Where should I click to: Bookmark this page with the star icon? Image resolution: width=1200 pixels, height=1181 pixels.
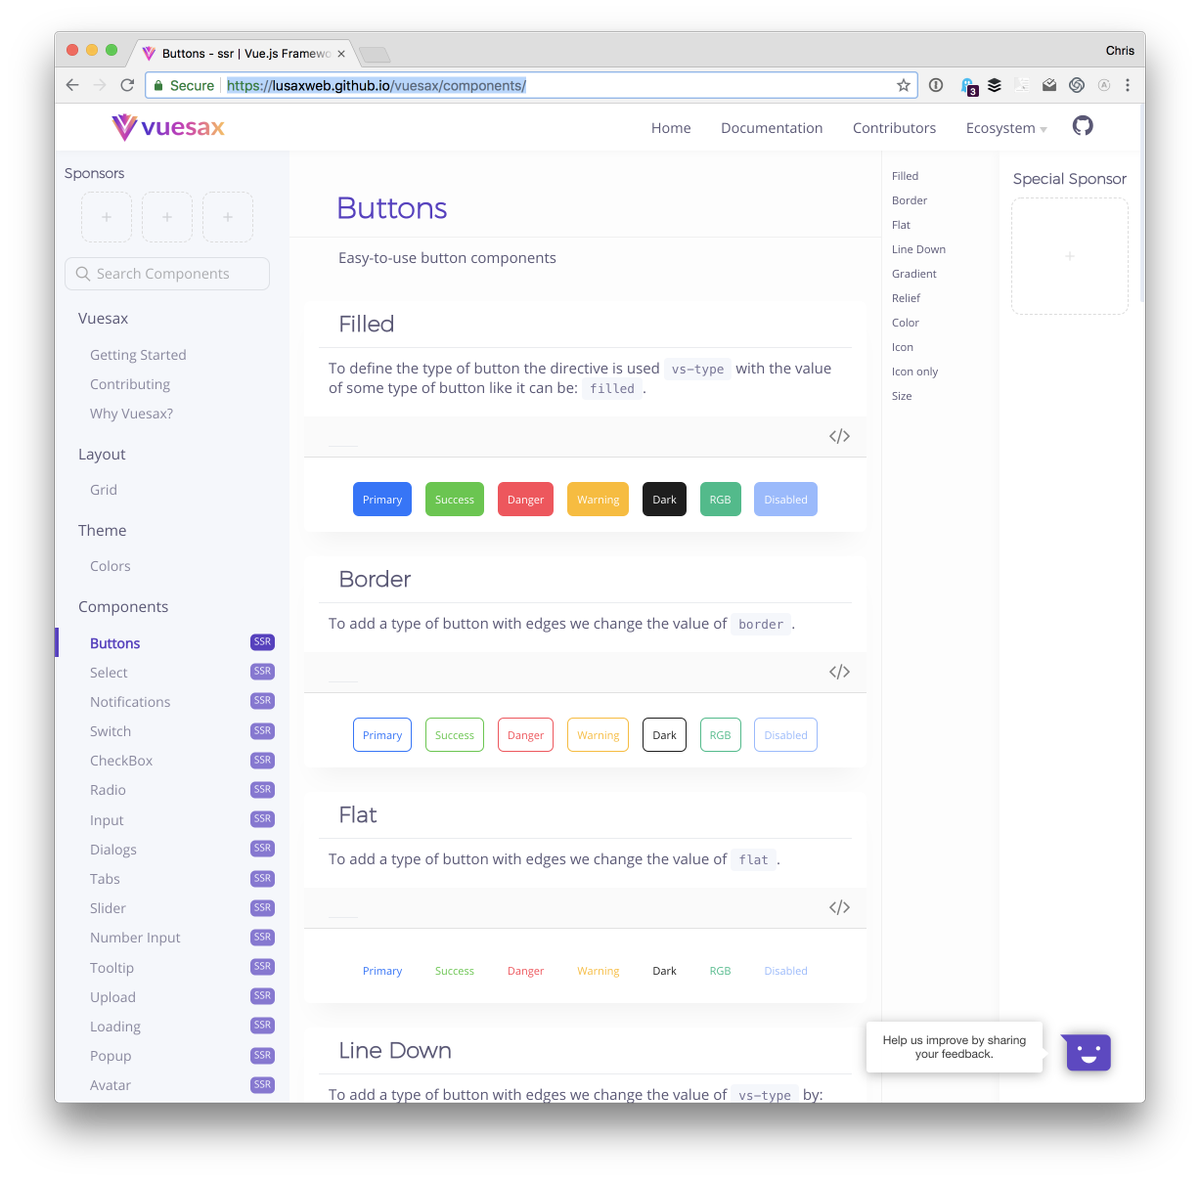click(903, 86)
